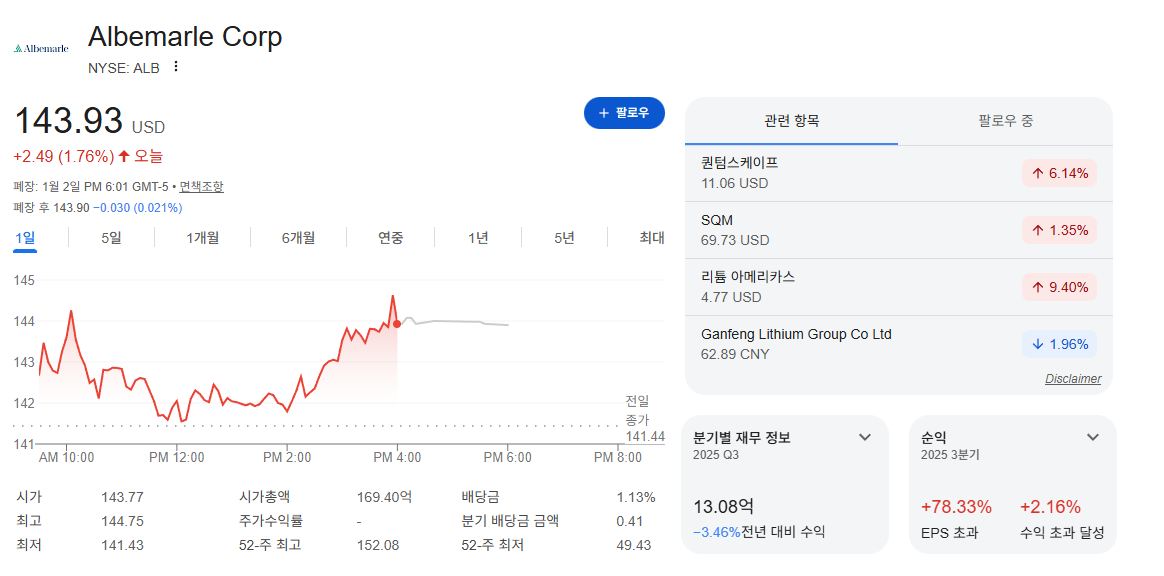Click the red up arrow next to 오늘
Screen dimensions: 1164x576
point(124,157)
